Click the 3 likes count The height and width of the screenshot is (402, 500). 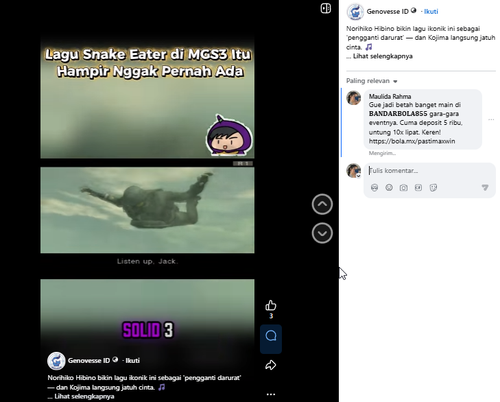[x=271, y=316]
